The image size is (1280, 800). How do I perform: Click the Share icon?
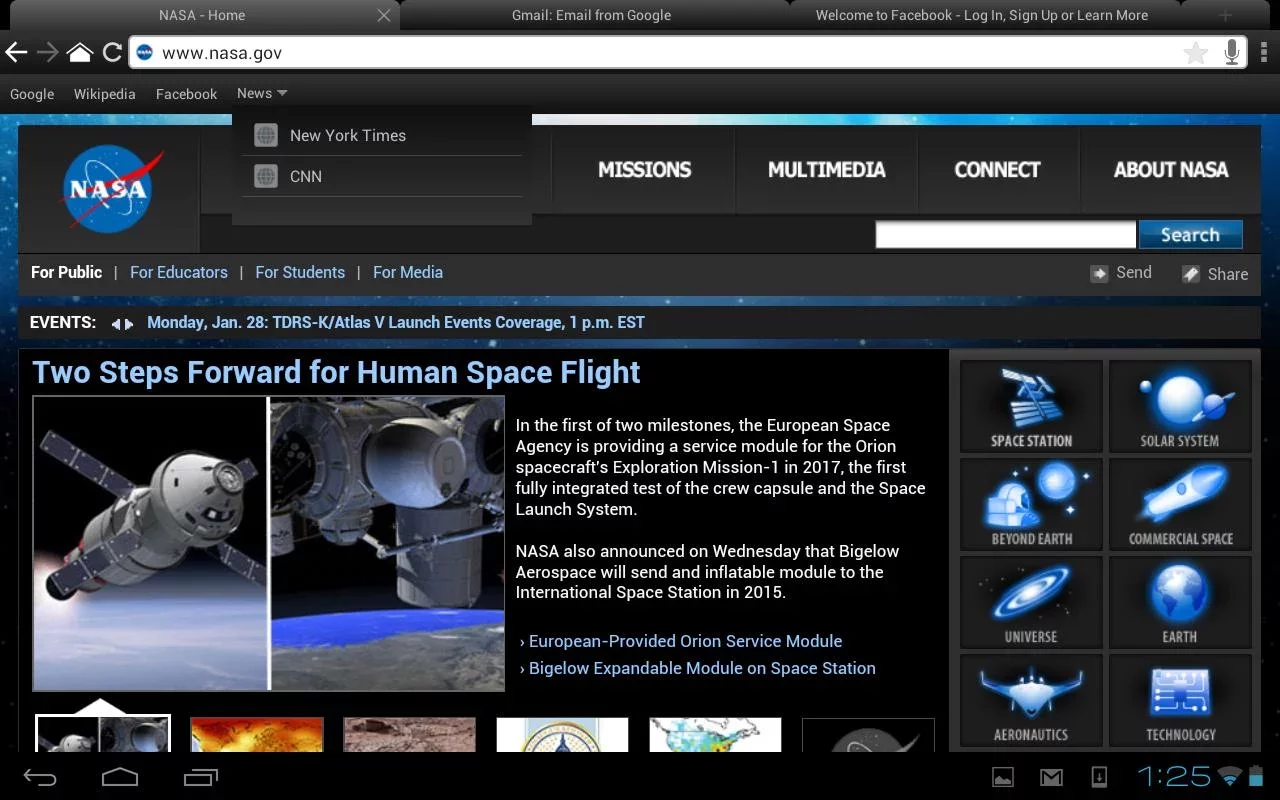click(x=1190, y=274)
